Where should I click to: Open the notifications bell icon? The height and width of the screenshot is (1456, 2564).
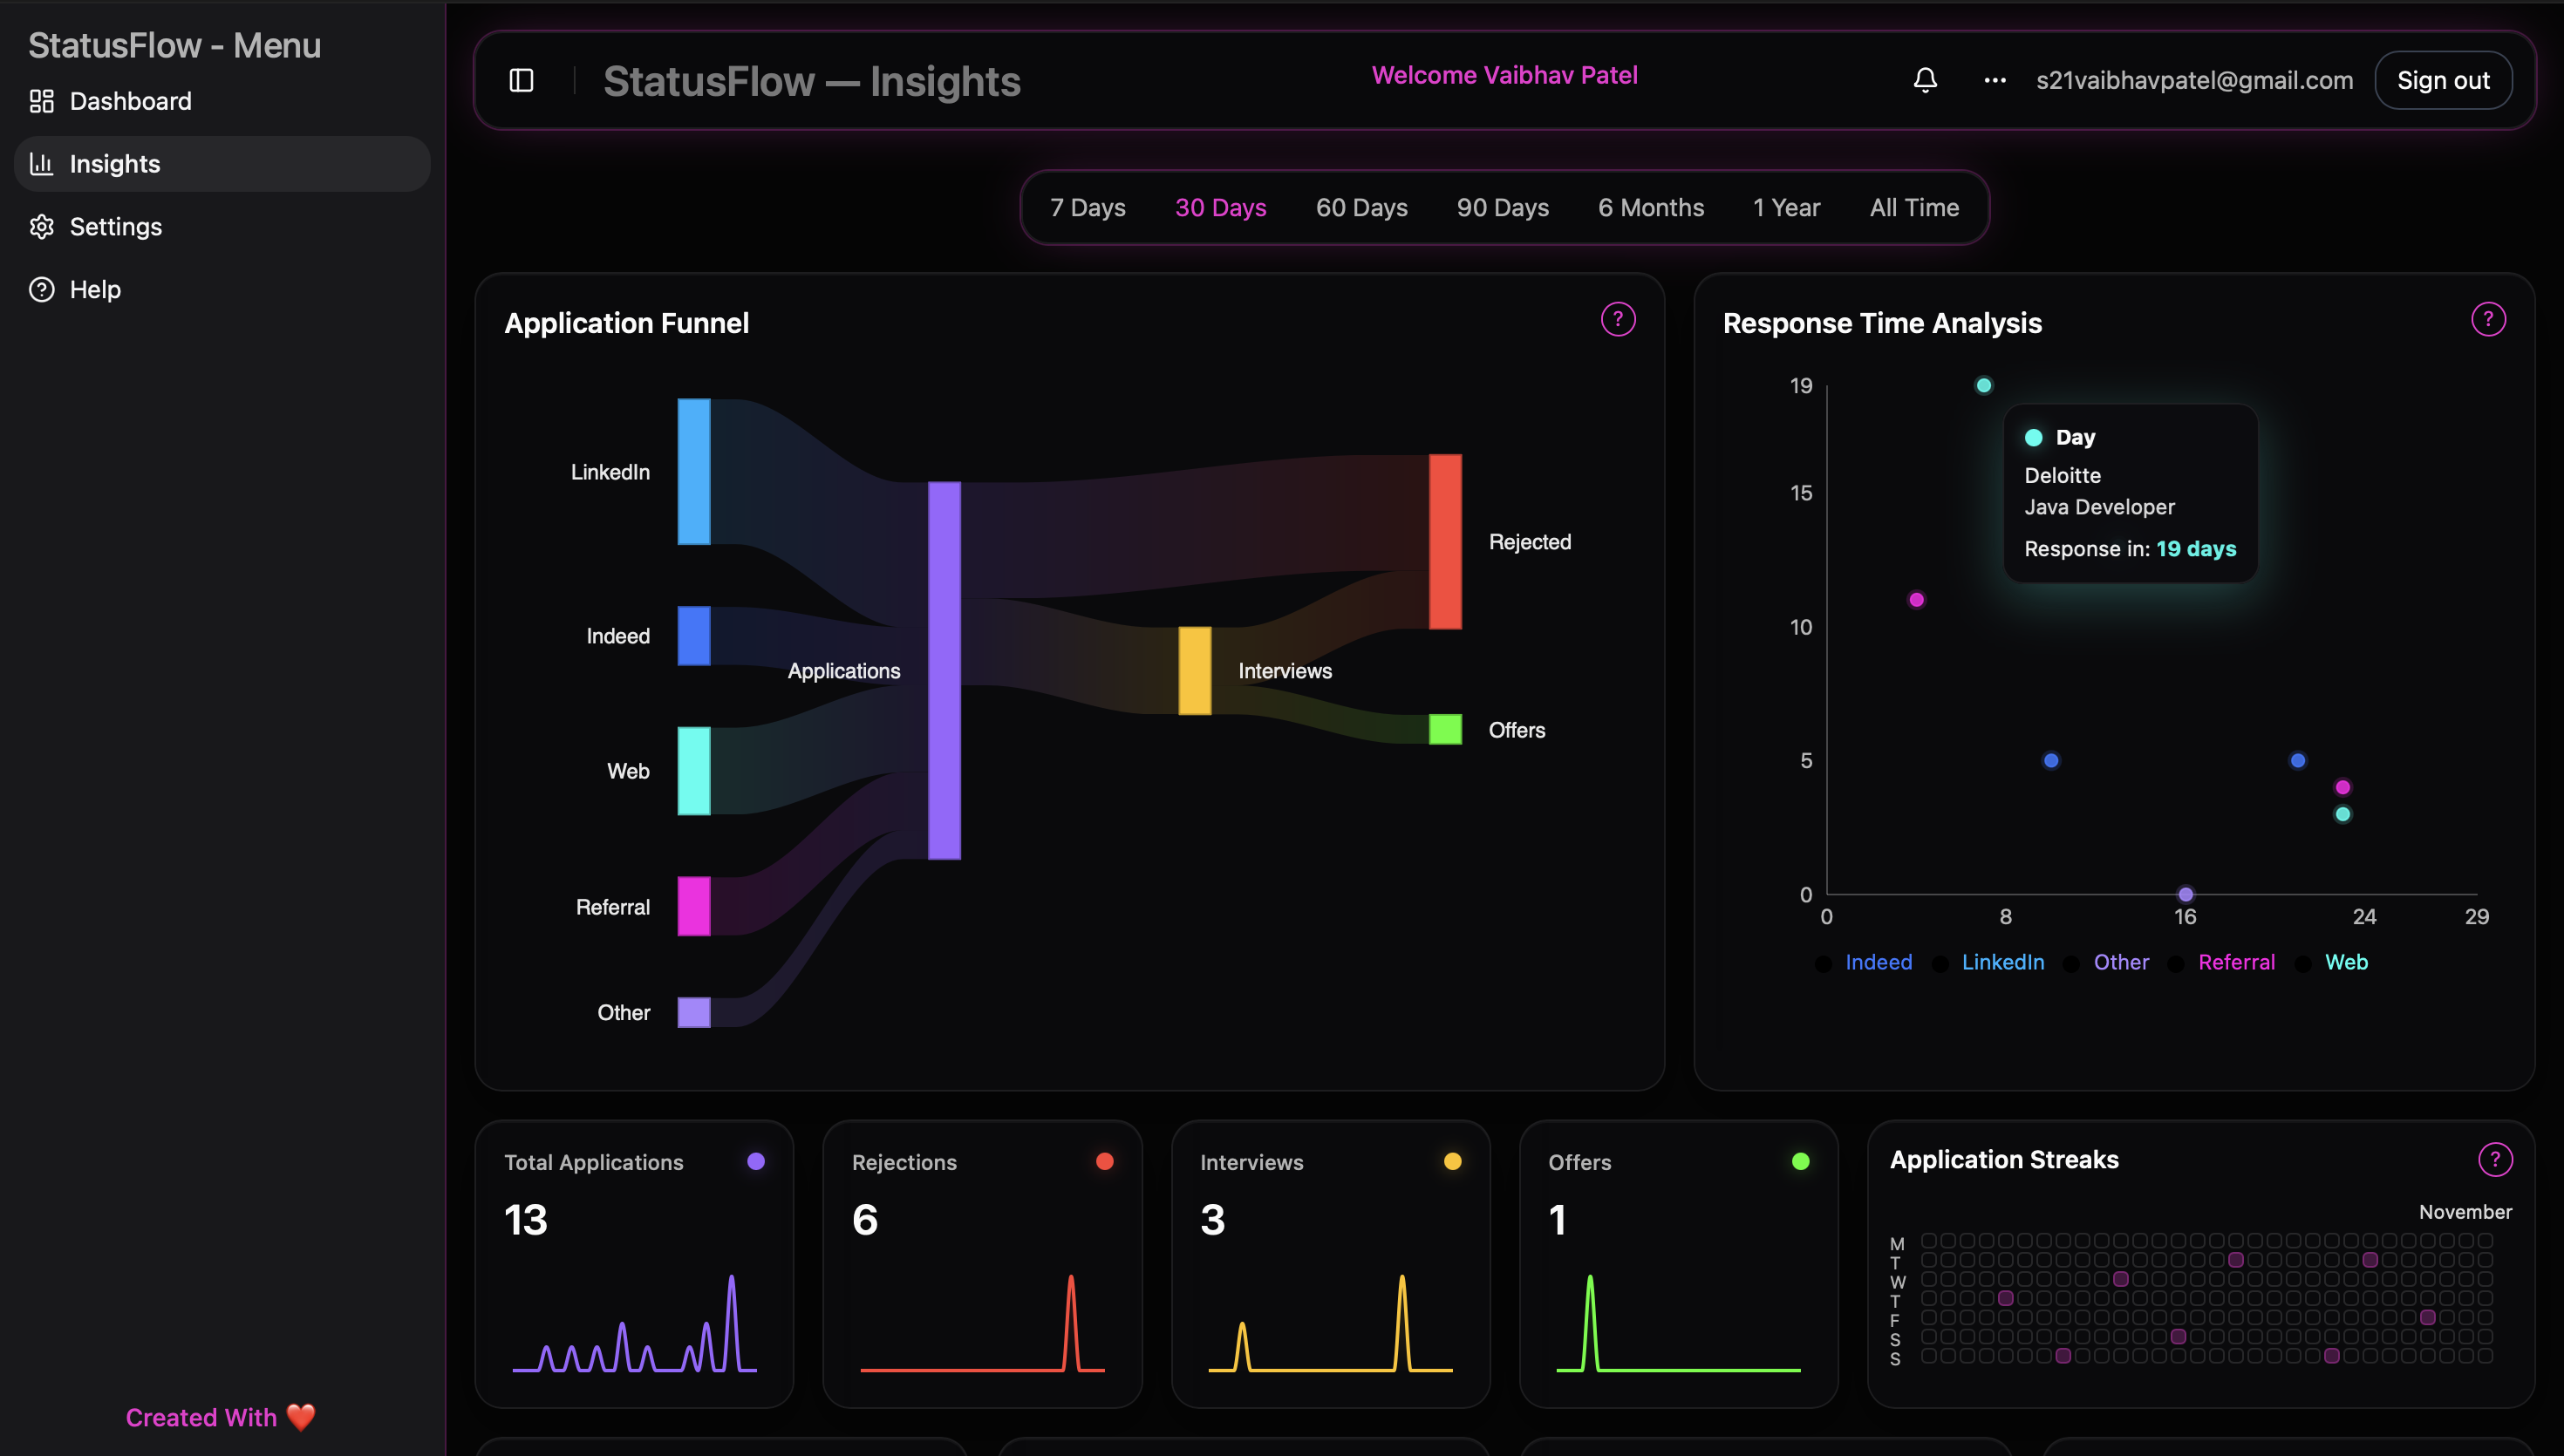pos(1925,79)
